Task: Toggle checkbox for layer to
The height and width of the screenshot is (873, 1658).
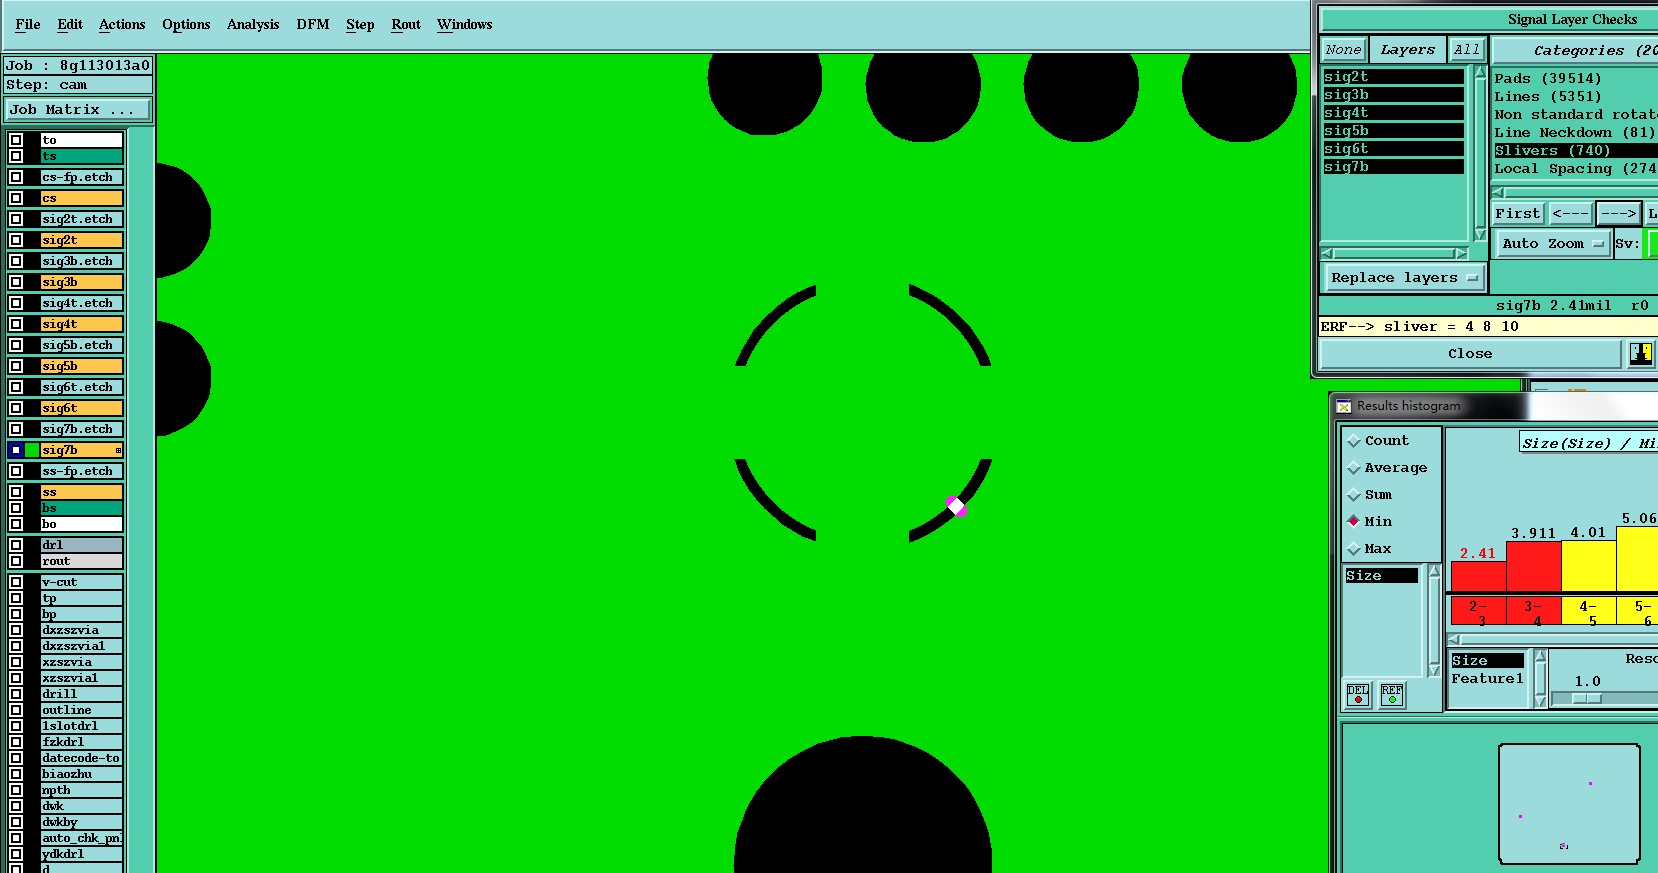Action: (16, 140)
